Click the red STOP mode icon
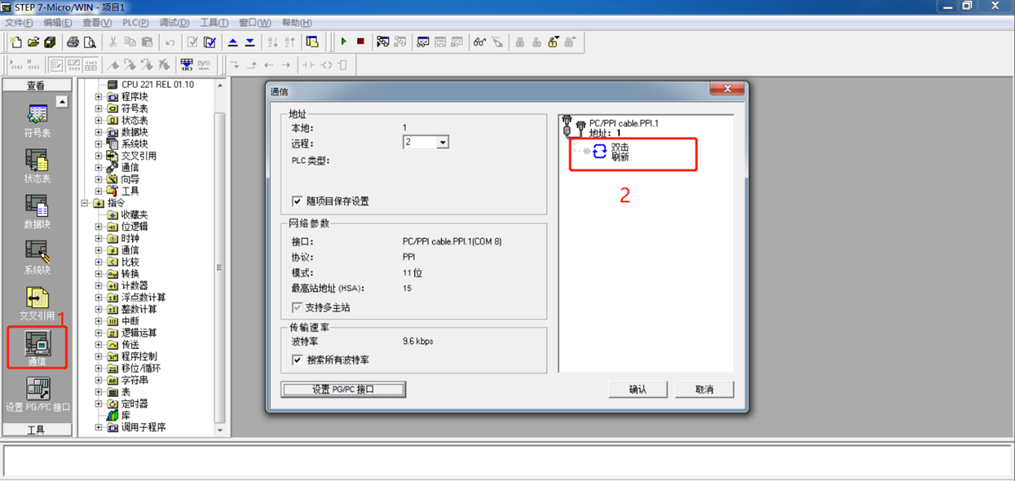1015x481 pixels. [x=361, y=41]
